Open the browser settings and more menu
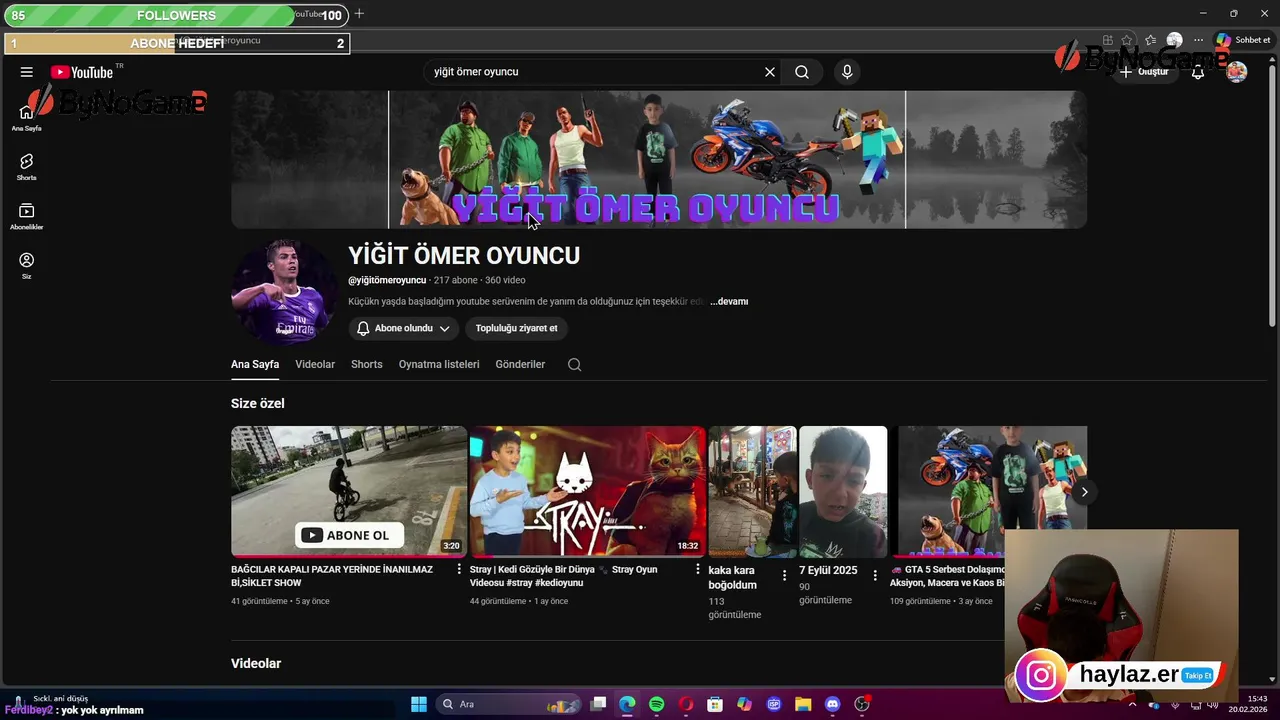1280x720 pixels. 1198,40
